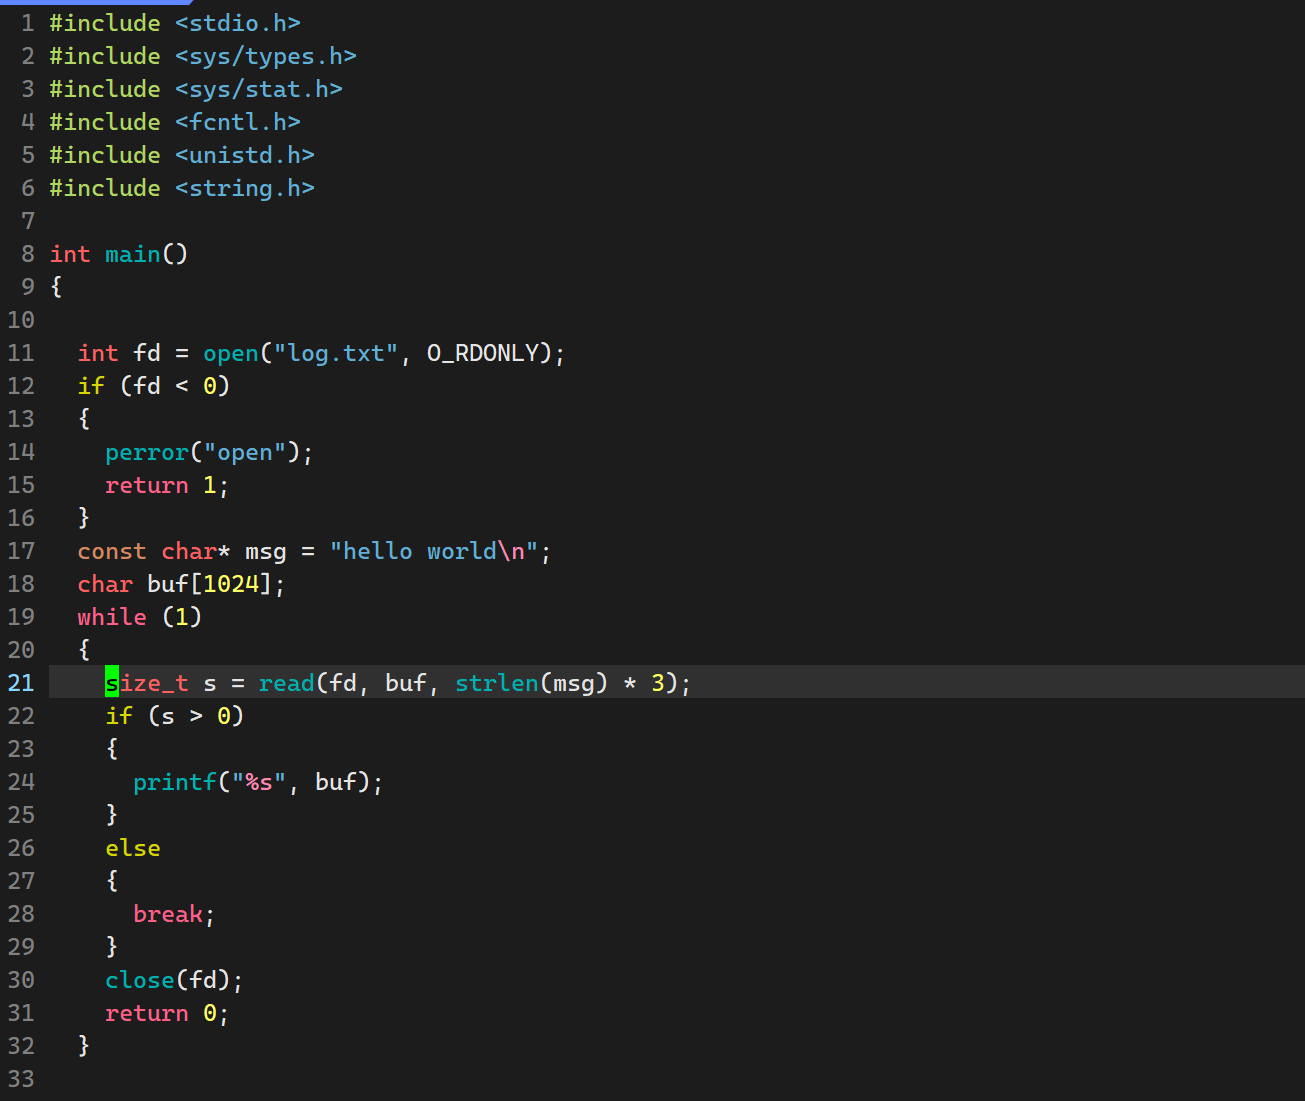This screenshot has width=1305, height=1101.
Task: Click the sys/stat.h header name
Action: (x=259, y=89)
